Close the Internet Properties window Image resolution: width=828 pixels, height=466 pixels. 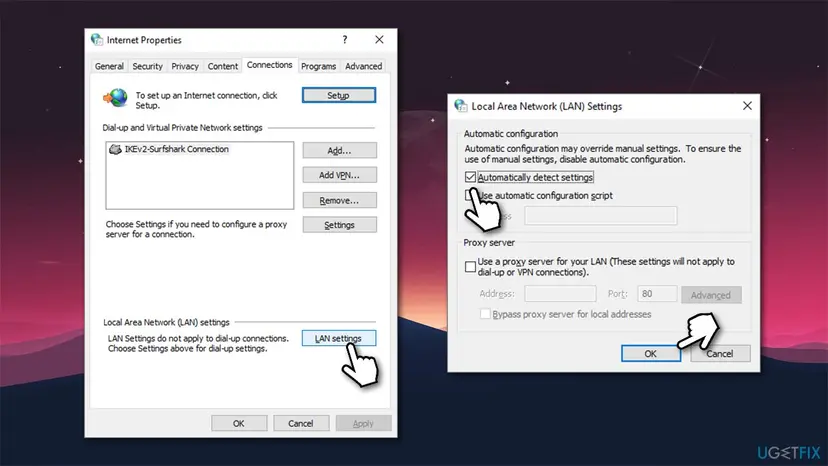point(379,40)
